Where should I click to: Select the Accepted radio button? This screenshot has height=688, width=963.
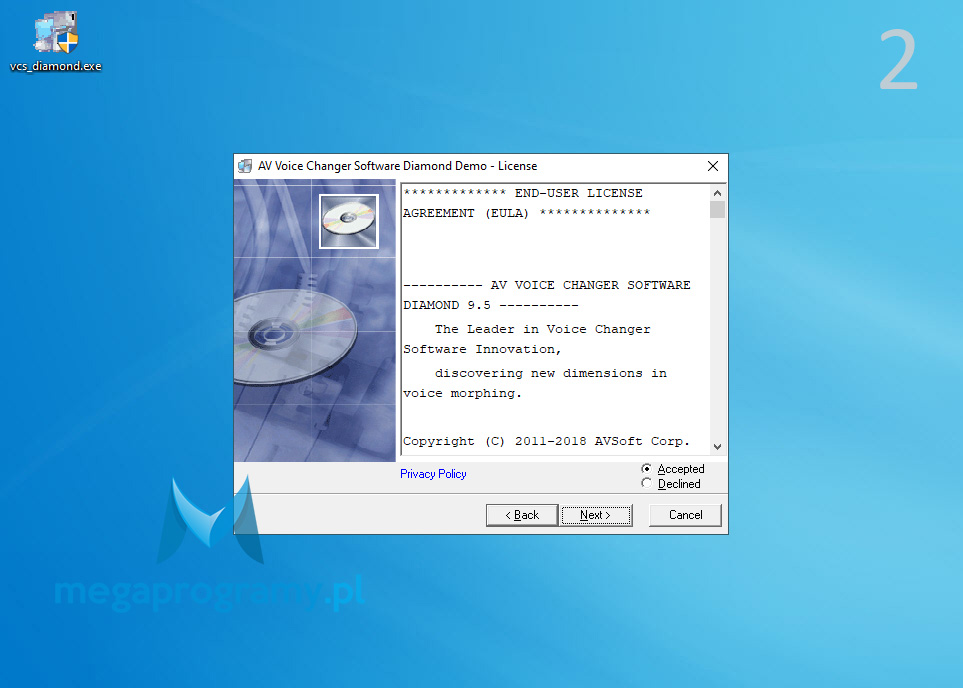[646, 469]
